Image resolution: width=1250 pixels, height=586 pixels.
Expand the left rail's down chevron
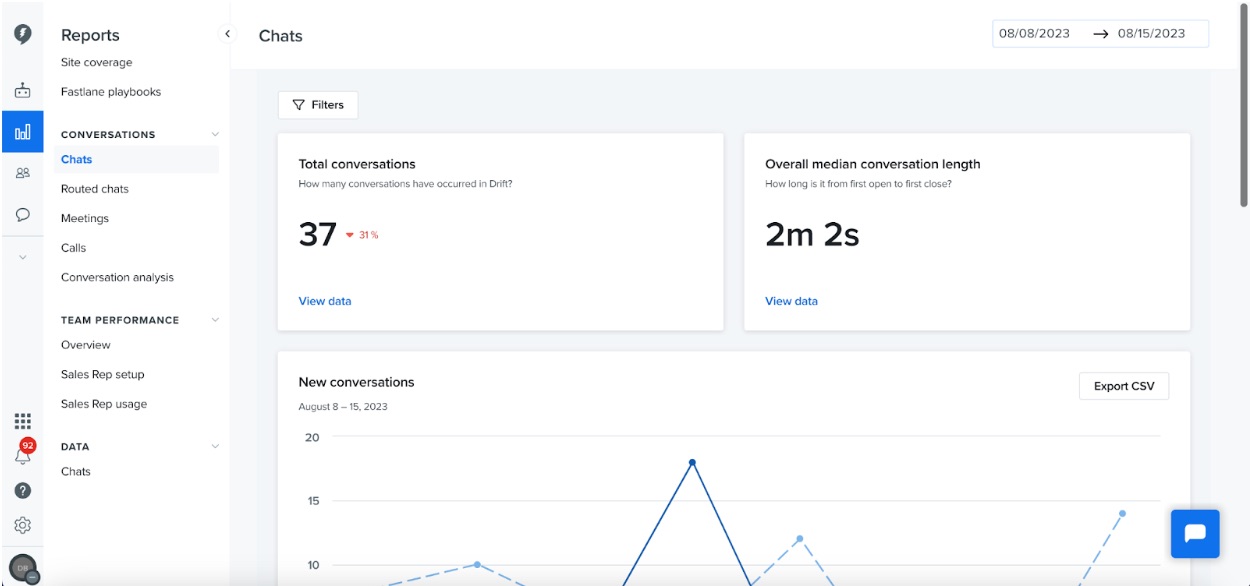tap(22, 257)
